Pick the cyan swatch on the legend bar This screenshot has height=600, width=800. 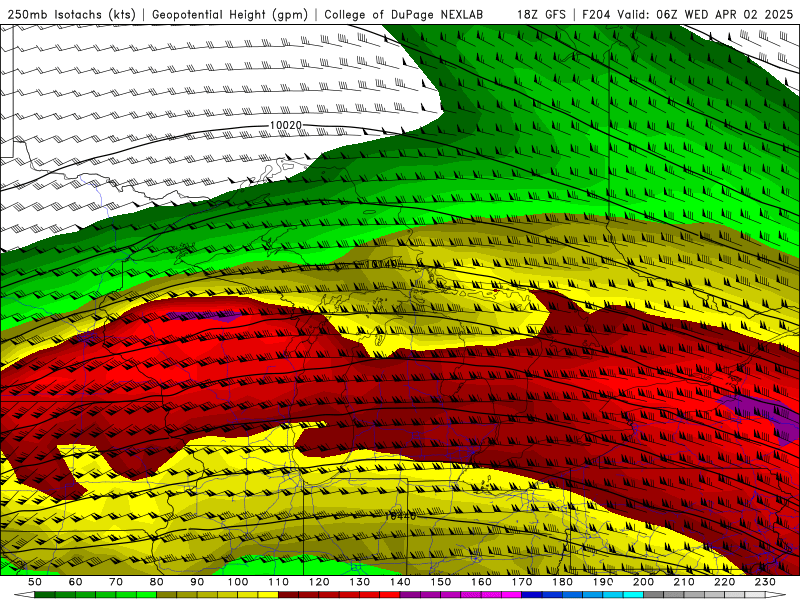(x=634, y=595)
